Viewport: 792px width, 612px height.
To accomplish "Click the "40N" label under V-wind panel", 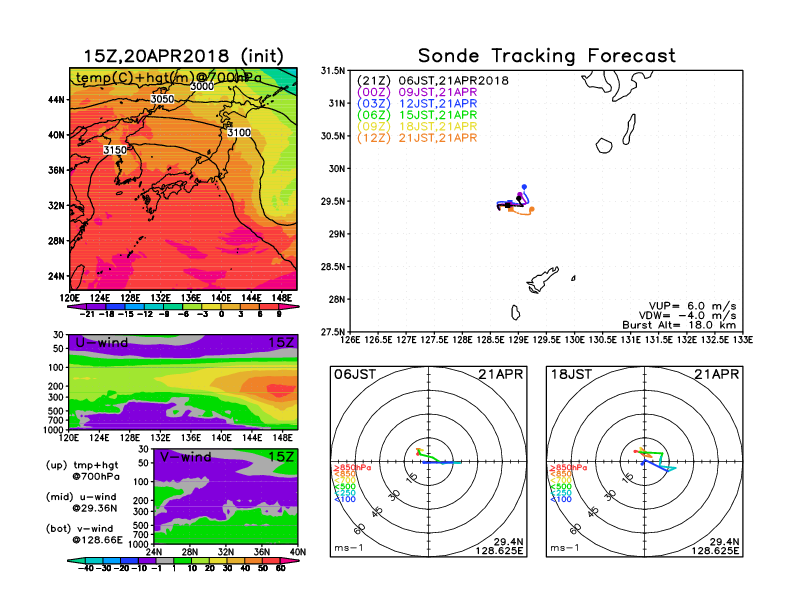I will [298, 552].
